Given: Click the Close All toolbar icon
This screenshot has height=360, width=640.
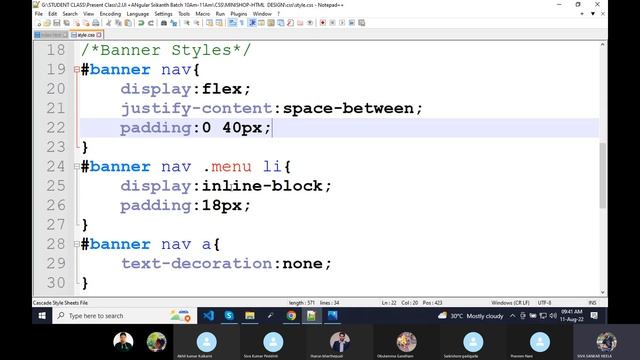Looking at the screenshot, I should [86, 23].
